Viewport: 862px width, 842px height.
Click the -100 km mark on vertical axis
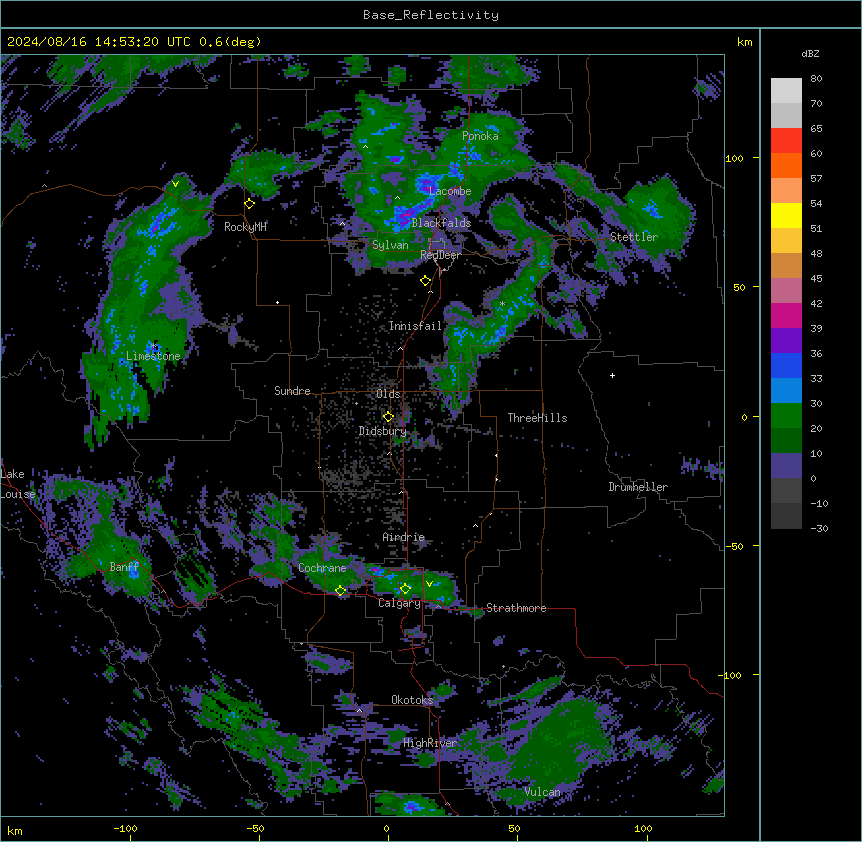pos(731,675)
